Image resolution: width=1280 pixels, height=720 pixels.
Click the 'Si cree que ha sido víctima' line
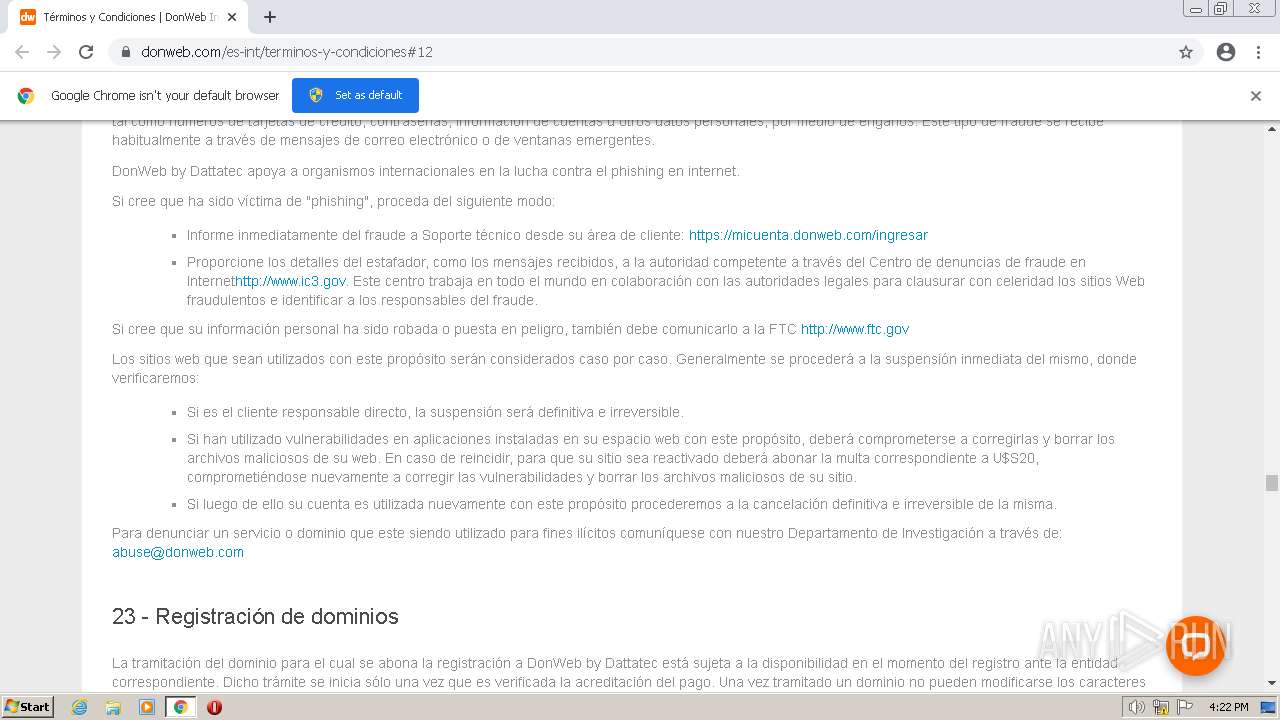point(333,201)
